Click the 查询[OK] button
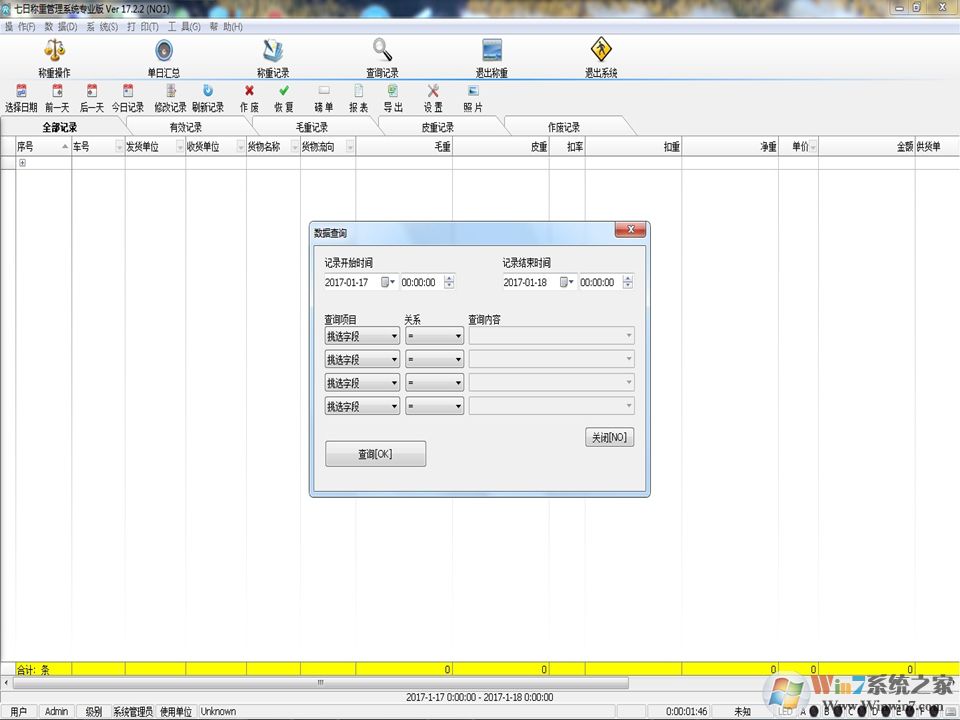 pos(375,454)
